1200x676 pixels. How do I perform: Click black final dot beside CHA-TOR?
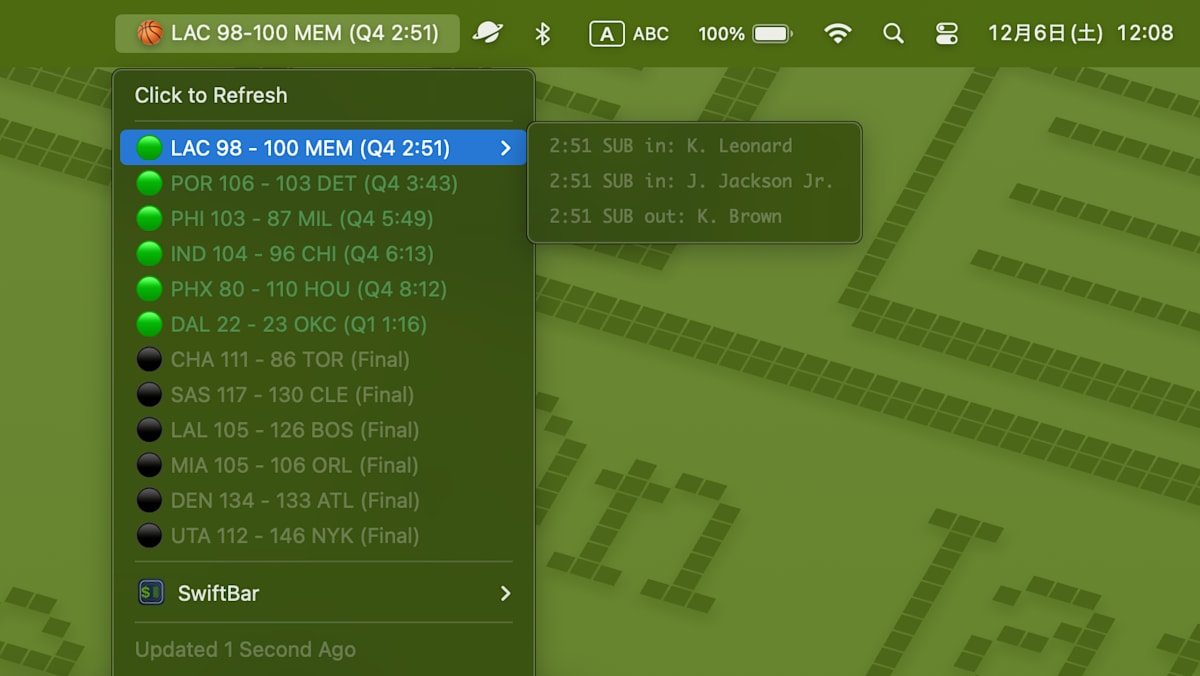(149, 359)
